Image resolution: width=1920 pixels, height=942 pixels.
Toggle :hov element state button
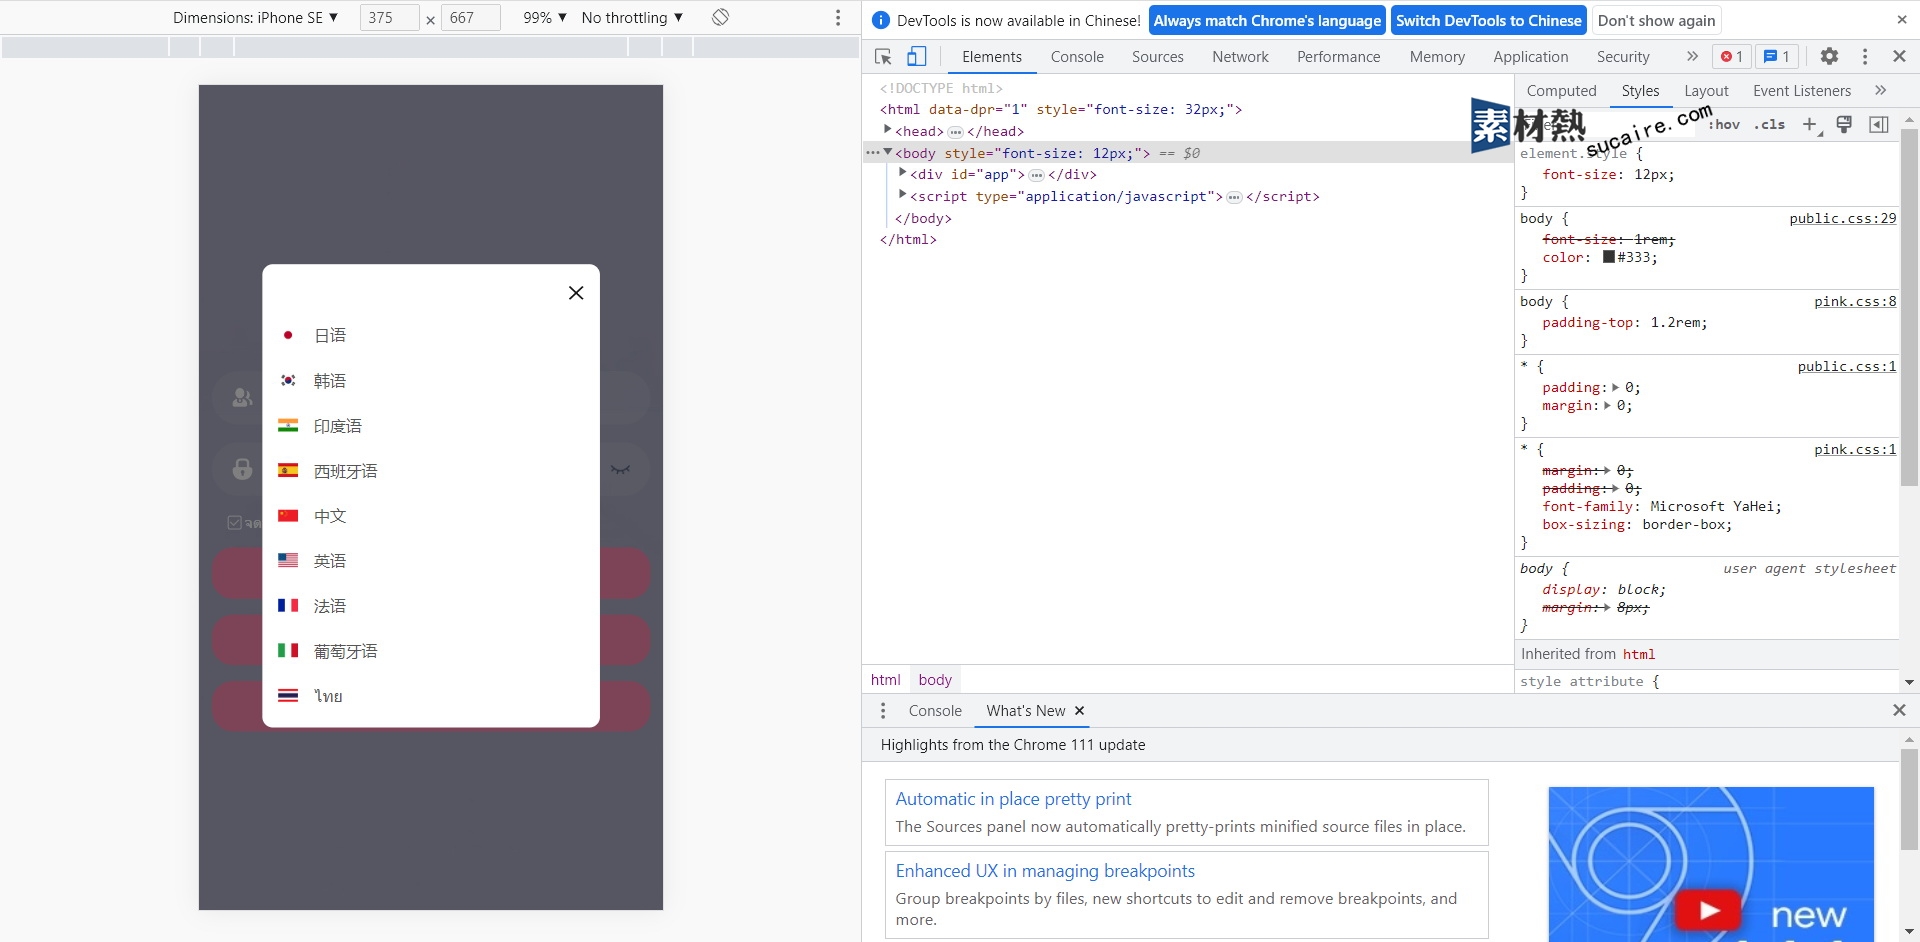tap(1724, 124)
